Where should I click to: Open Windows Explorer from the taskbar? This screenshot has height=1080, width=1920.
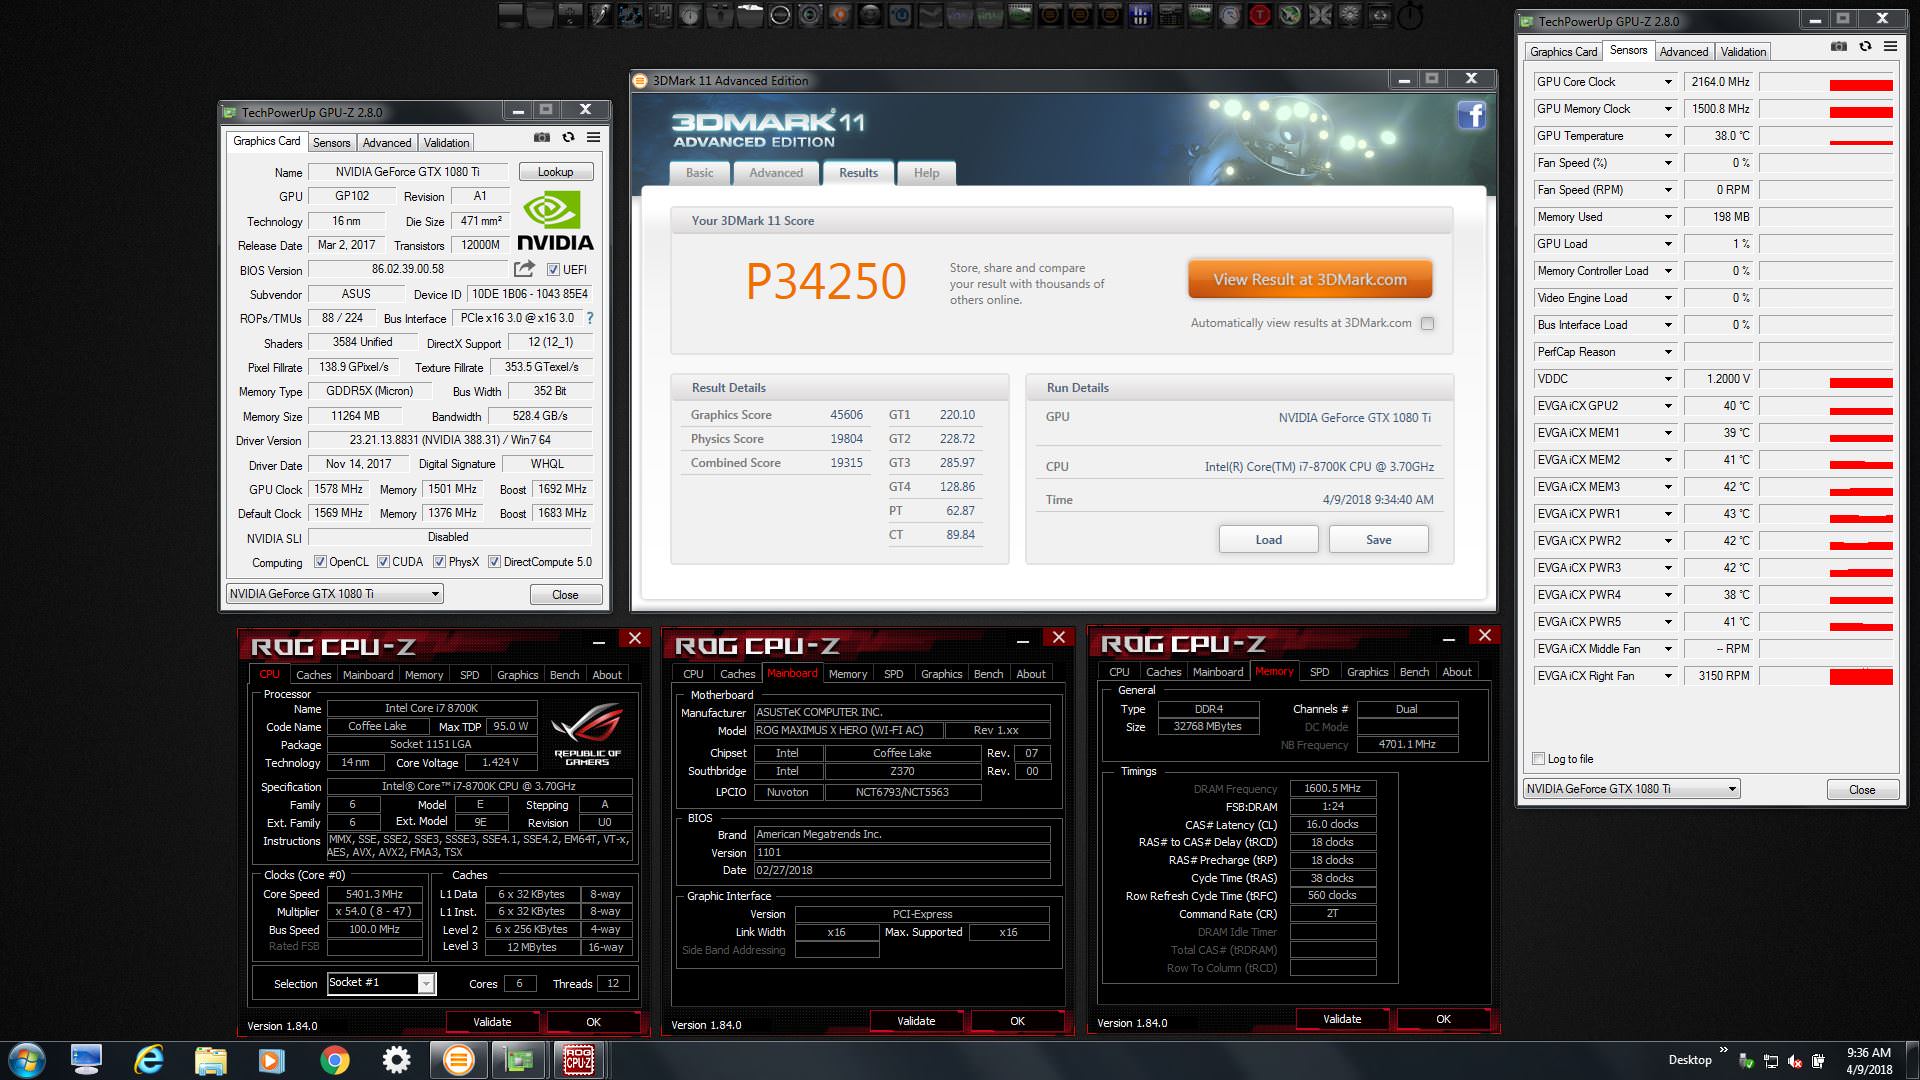click(210, 1060)
